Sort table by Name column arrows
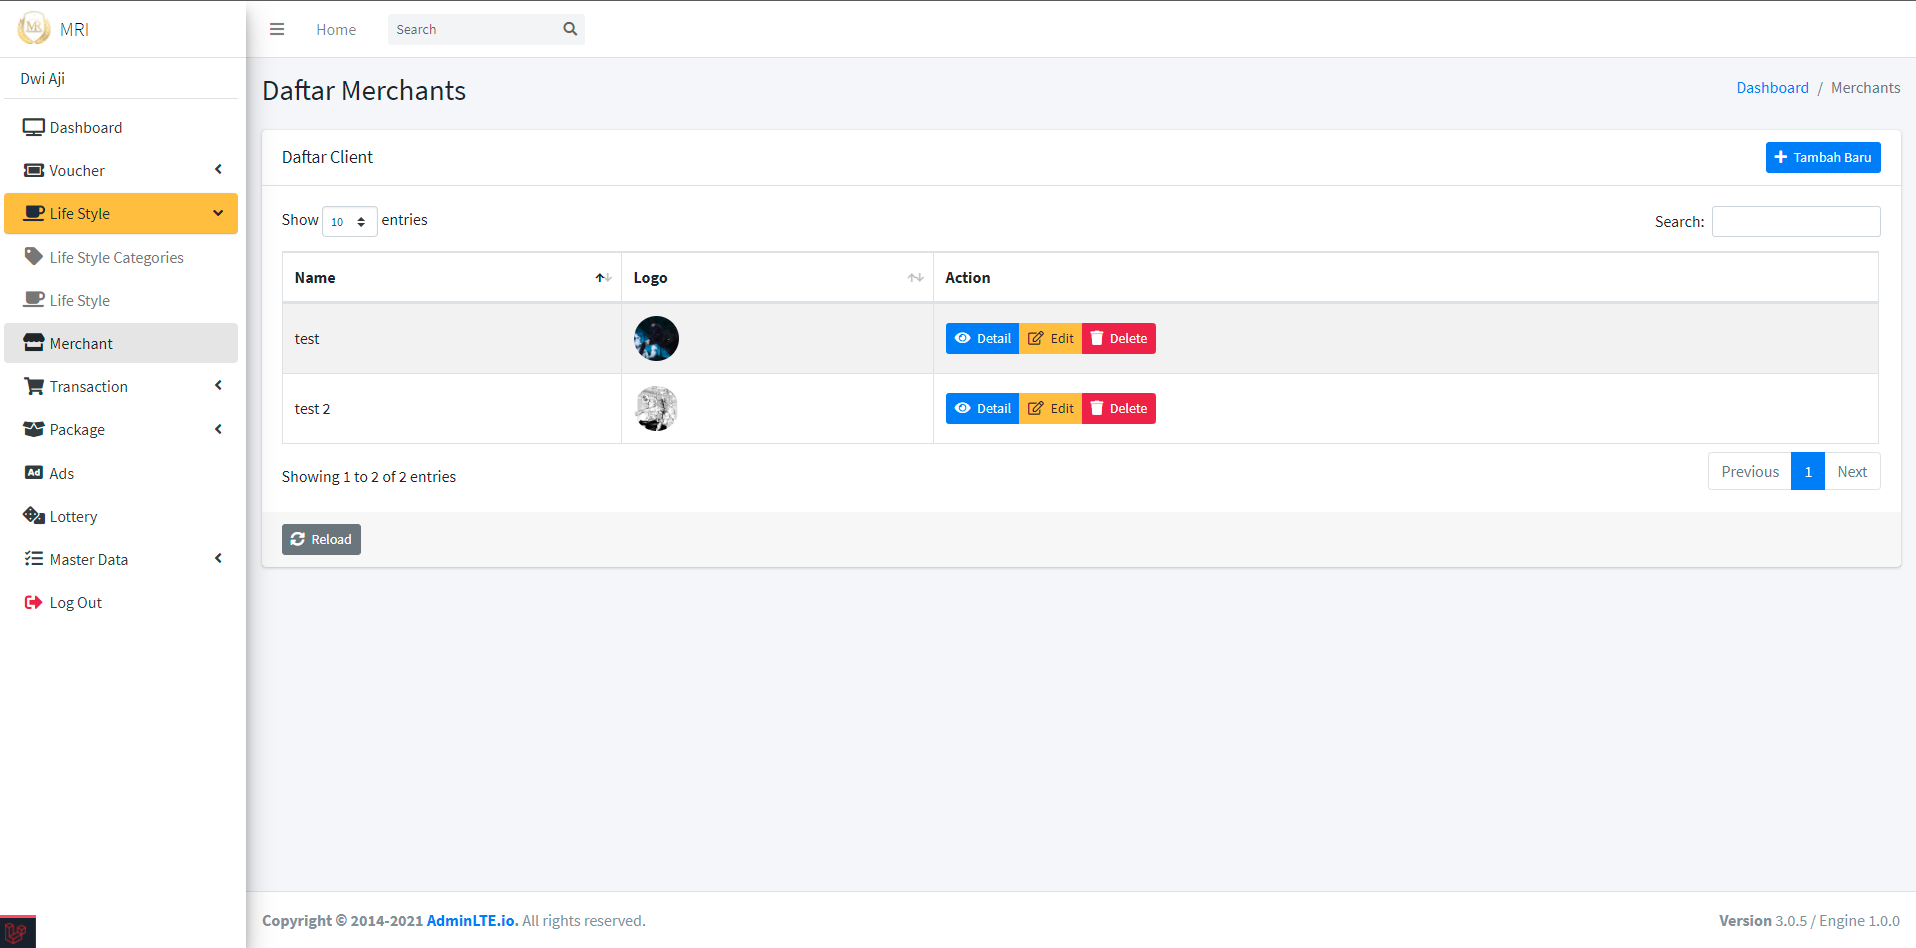1916x948 pixels. coord(603,278)
